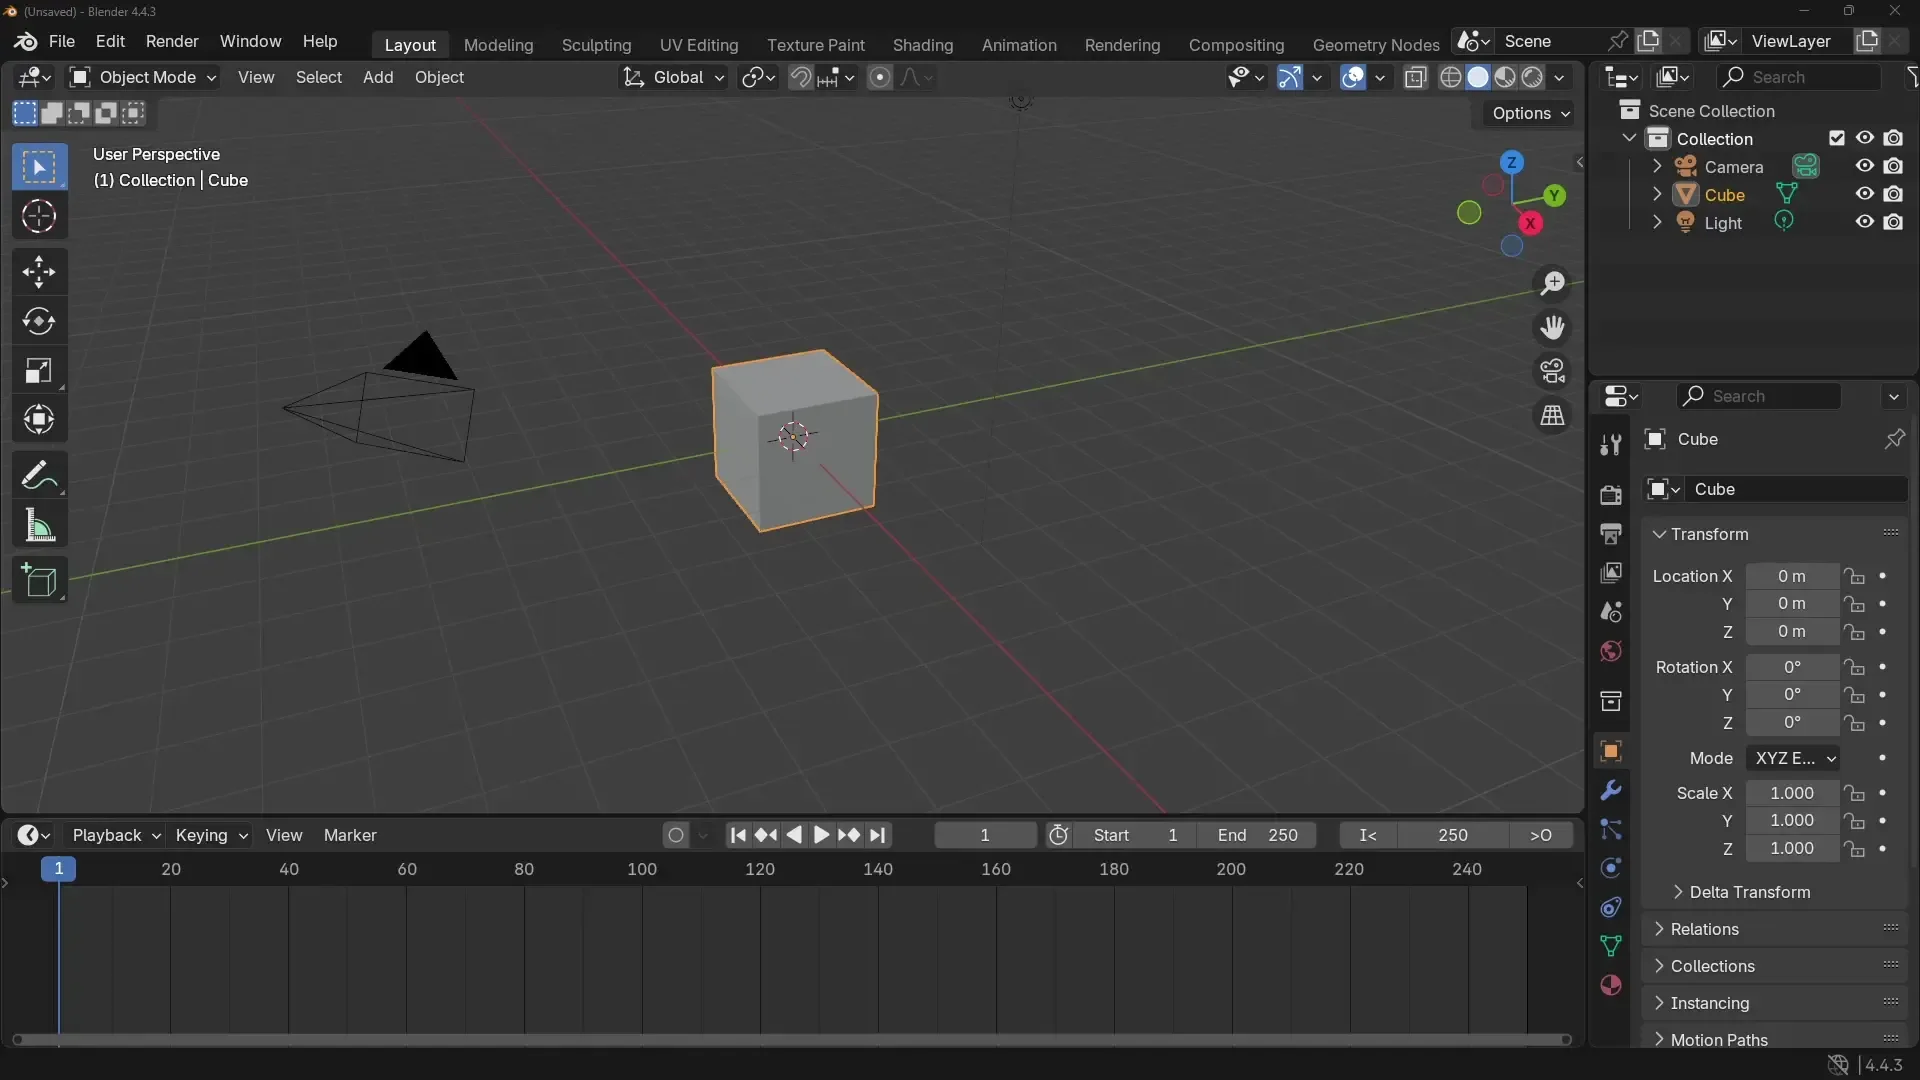Uncheck the Collection exclude checkbox

point(1837,138)
